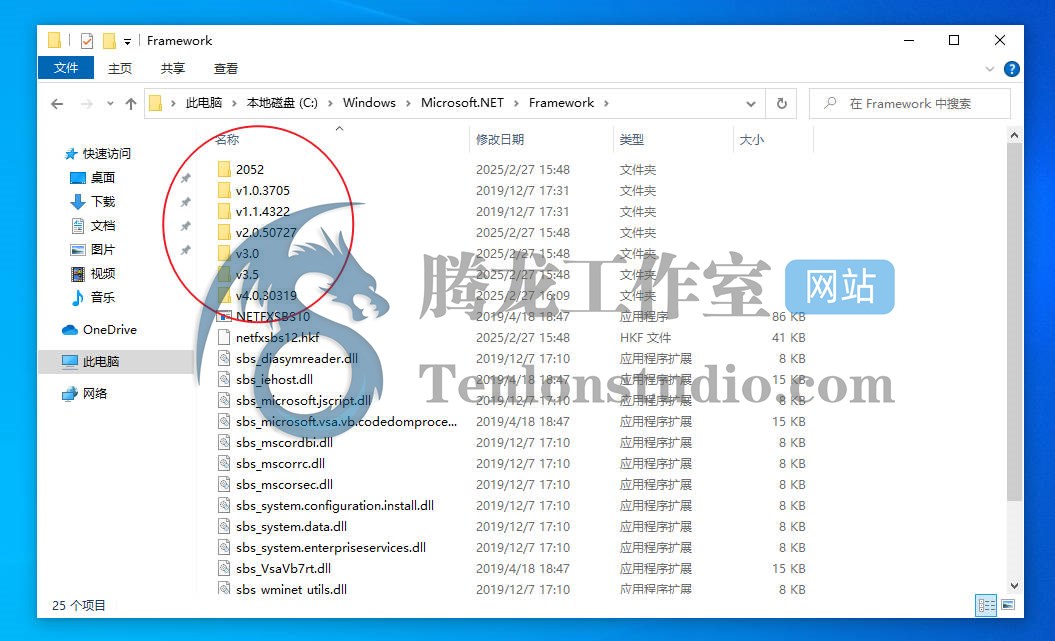
Task: Click 此电脑 in the address breadcrumb
Action: [204, 103]
